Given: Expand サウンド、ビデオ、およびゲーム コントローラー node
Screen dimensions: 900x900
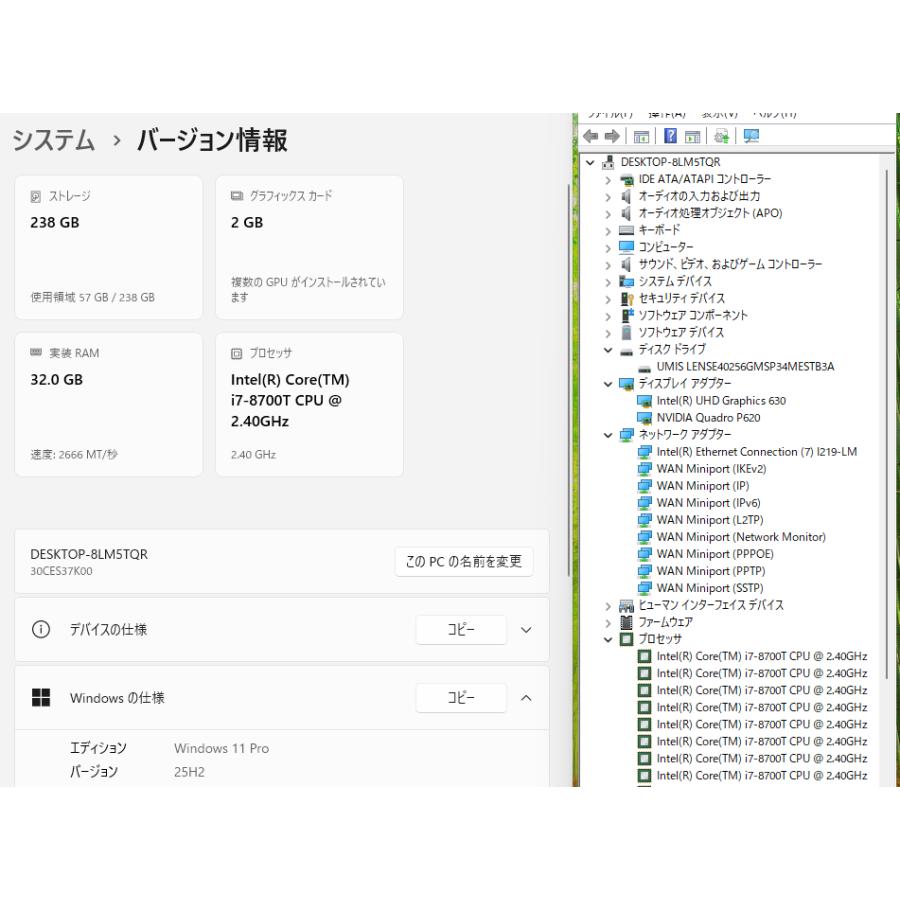Looking at the screenshot, I should [x=608, y=265].
